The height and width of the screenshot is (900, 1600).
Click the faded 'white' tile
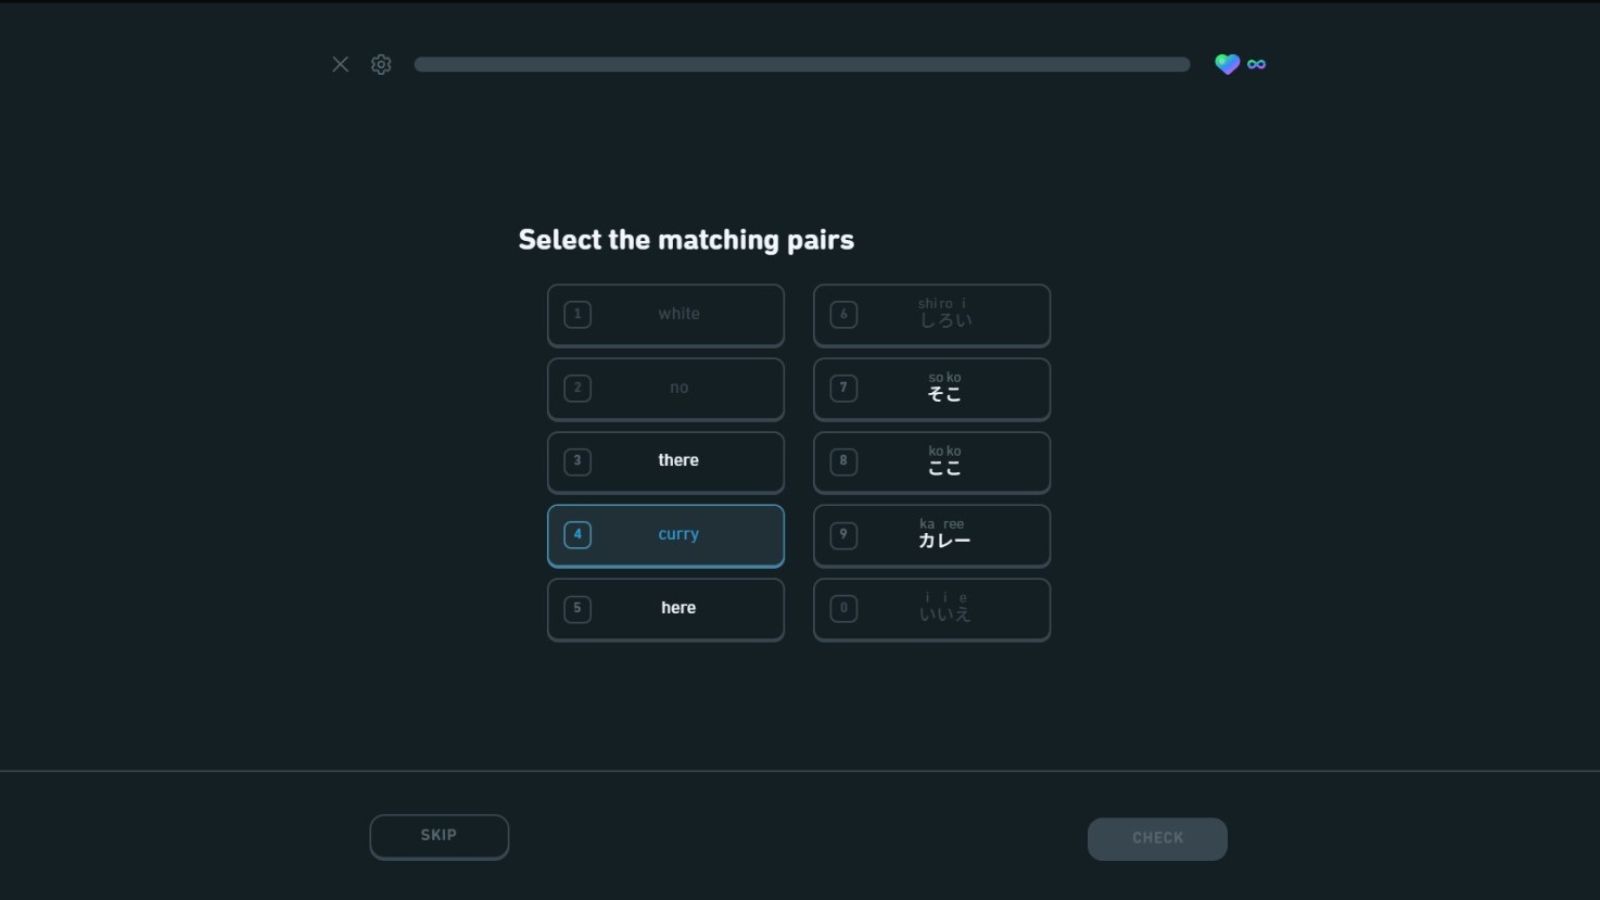coord(666,314)
